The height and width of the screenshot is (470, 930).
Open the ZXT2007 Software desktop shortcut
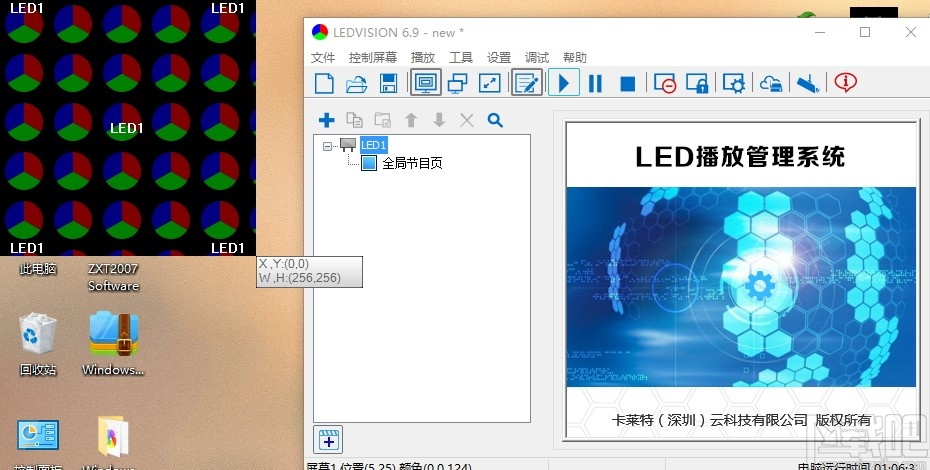click(113, 277)
